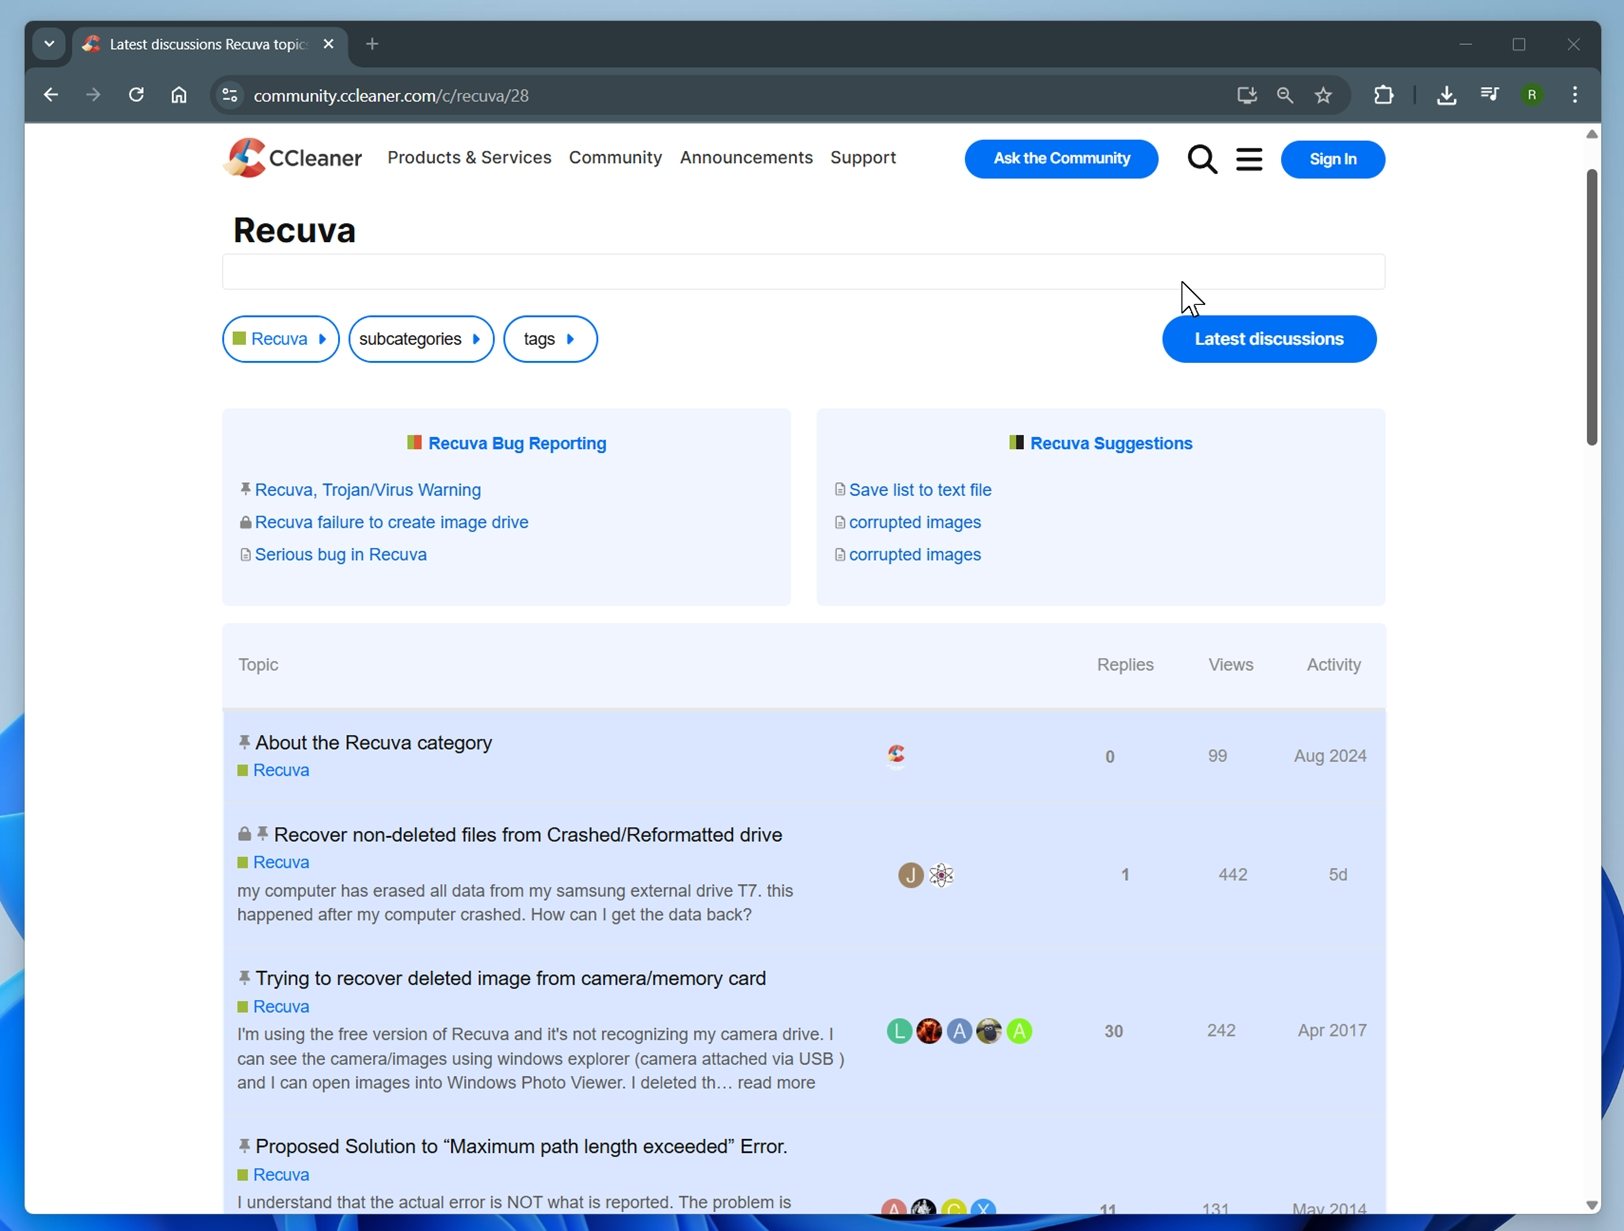Open the locked 'Recuva failure to create image drive' topic
Screen dimensions: 1624x1231
pos(391,522)
